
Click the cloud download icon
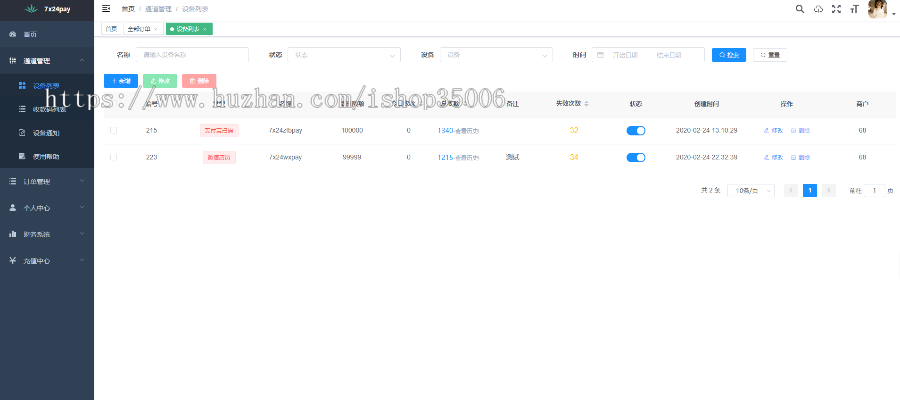818,9
